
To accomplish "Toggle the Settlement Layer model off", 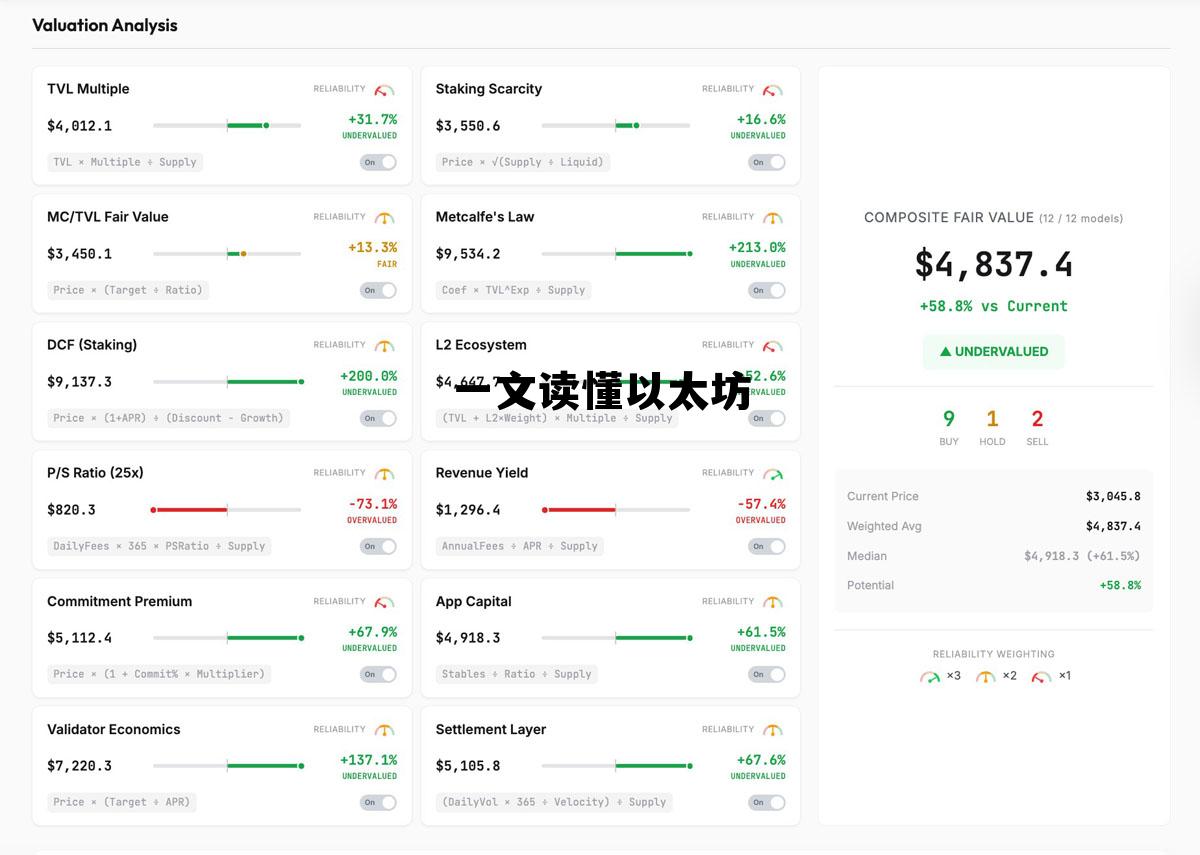I will tap(766, 802).
